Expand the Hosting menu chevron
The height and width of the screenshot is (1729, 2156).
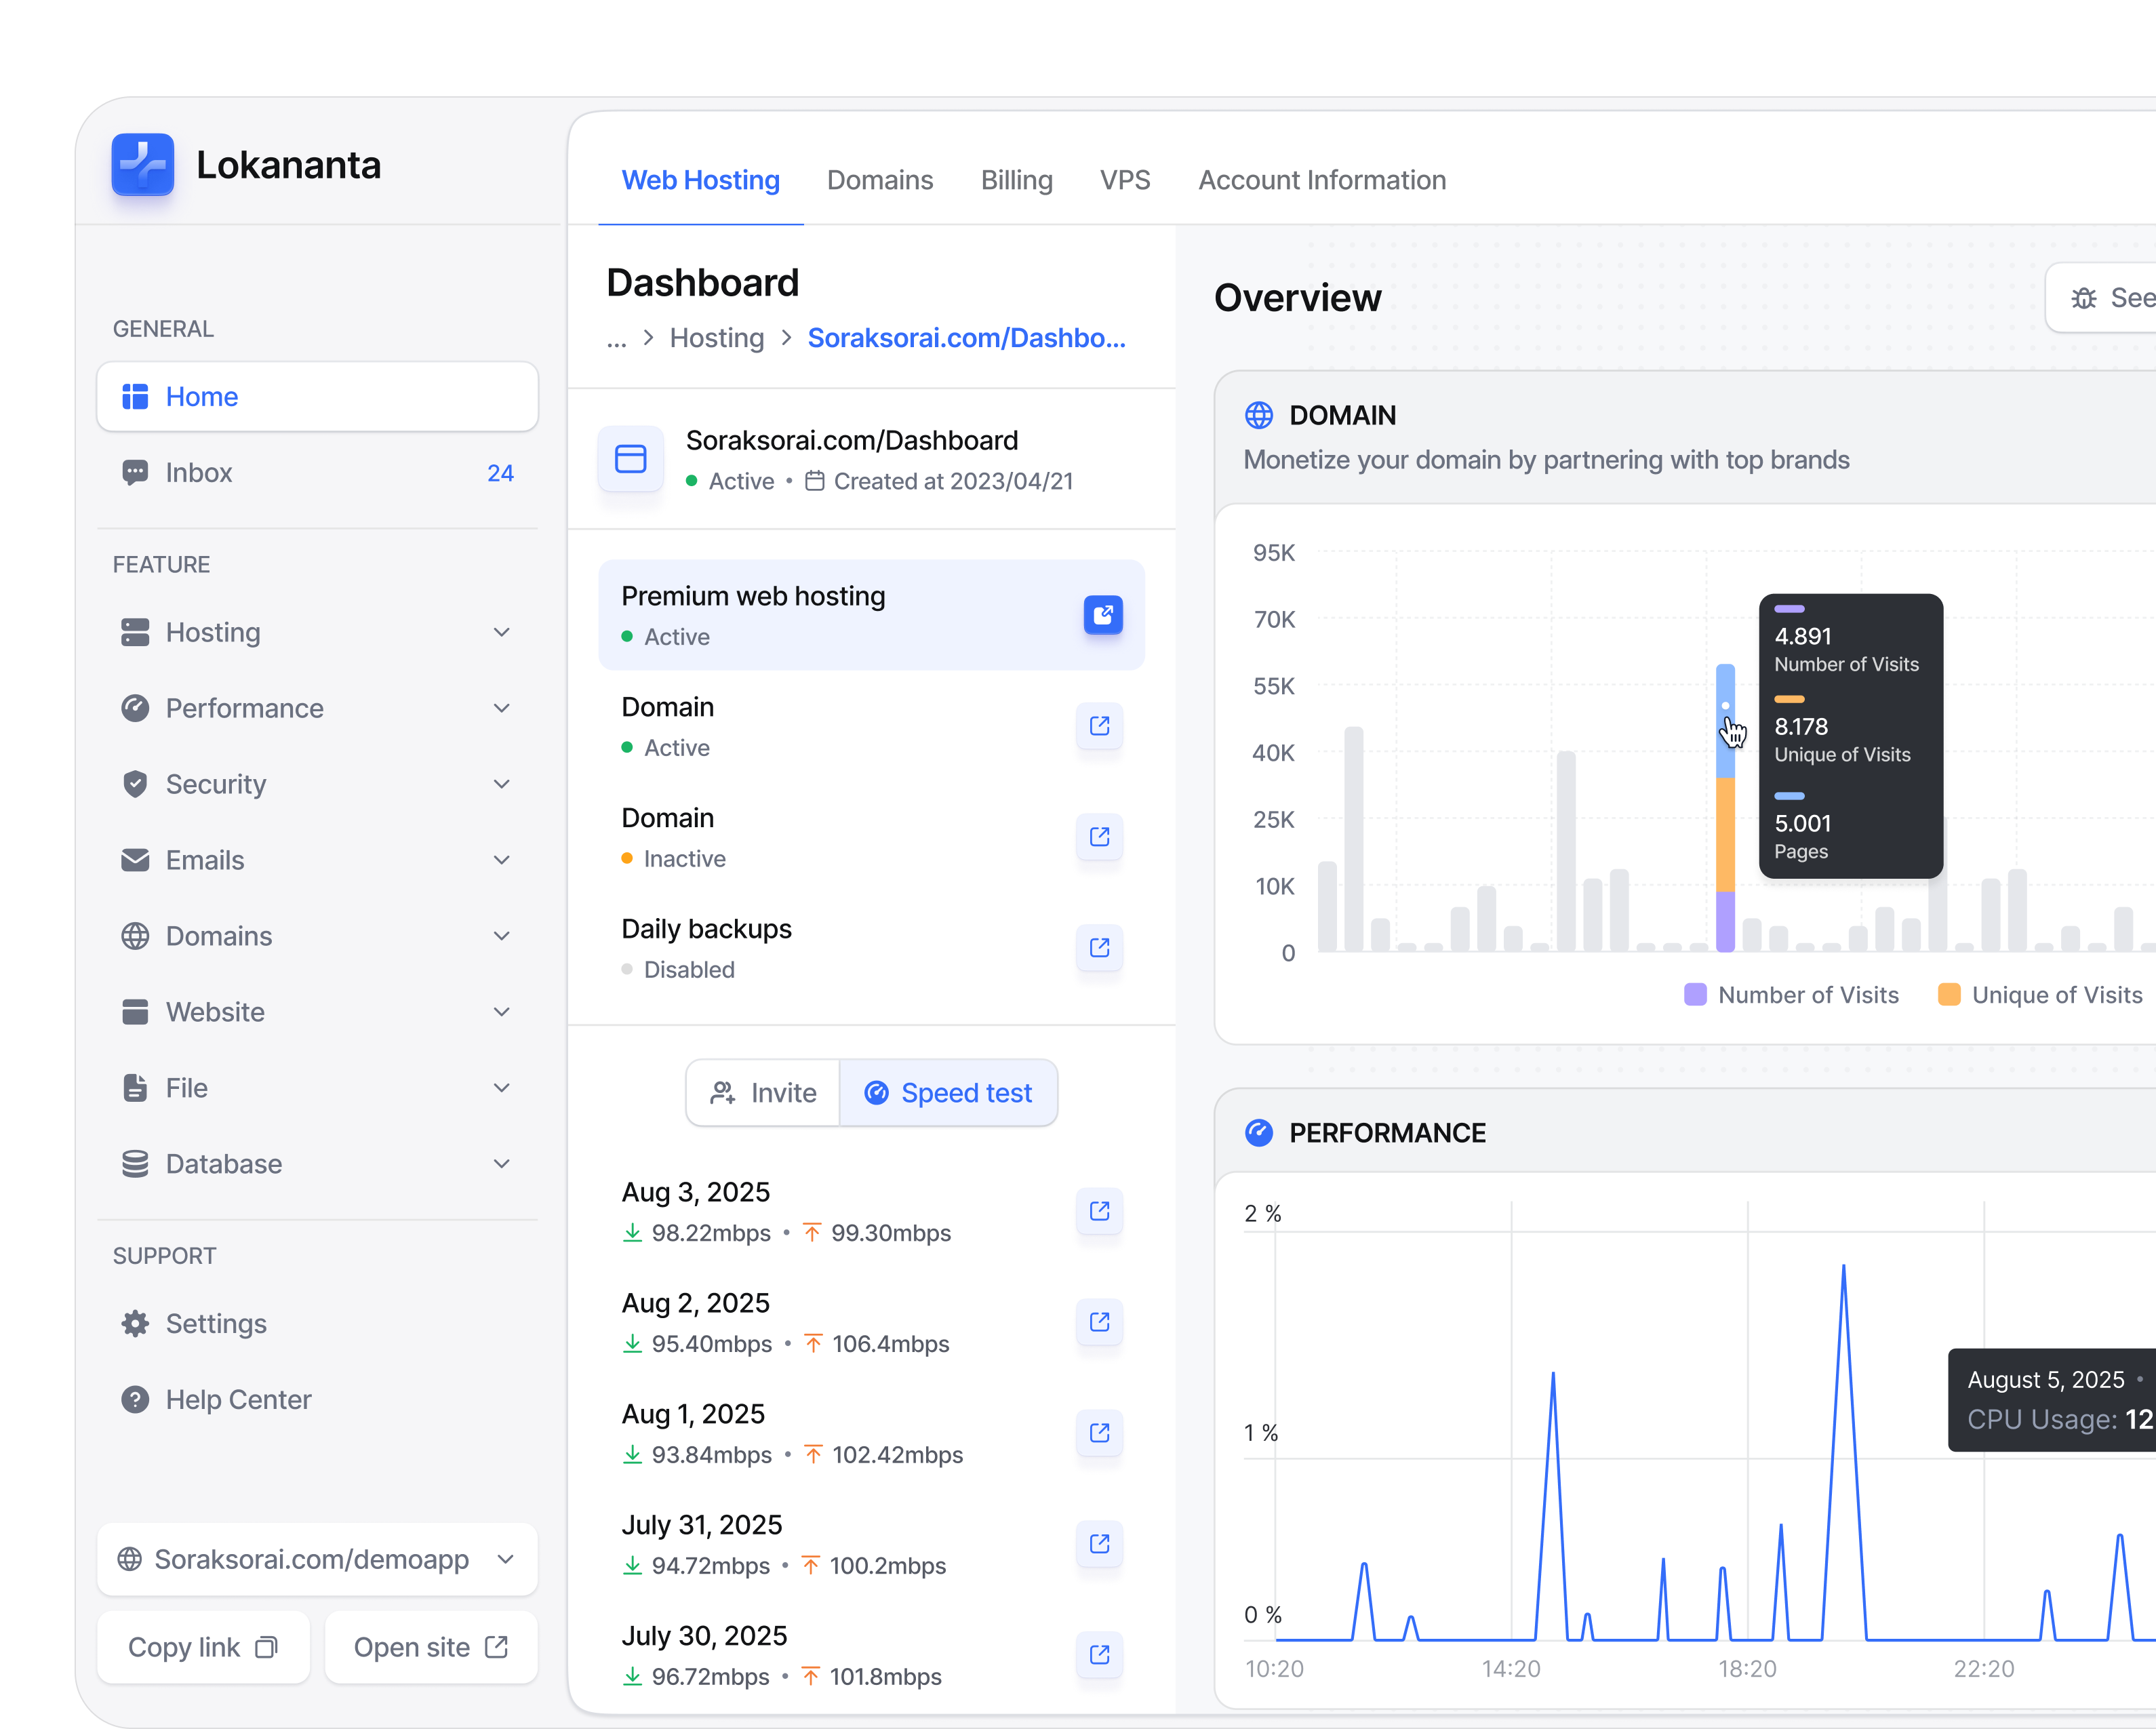pos(502,632)
